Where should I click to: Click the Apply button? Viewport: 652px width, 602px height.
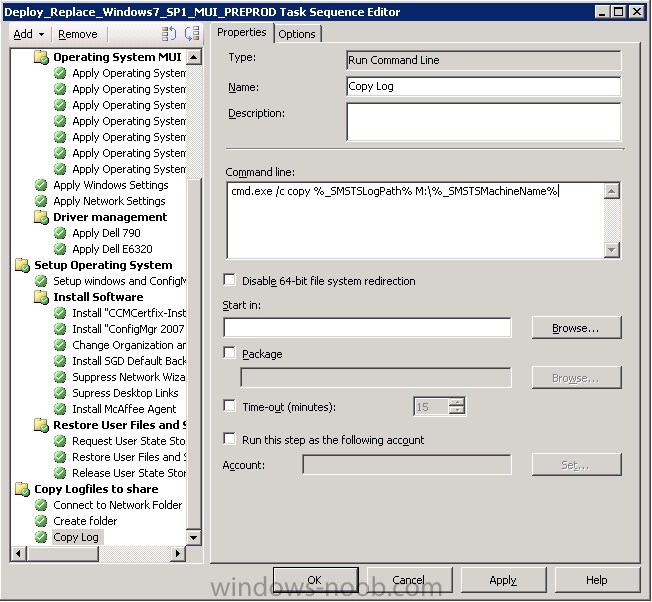[x=503, y=580]
